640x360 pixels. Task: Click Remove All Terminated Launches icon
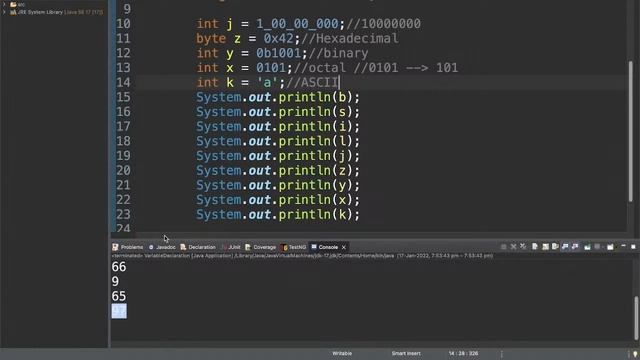click(523, 247)
